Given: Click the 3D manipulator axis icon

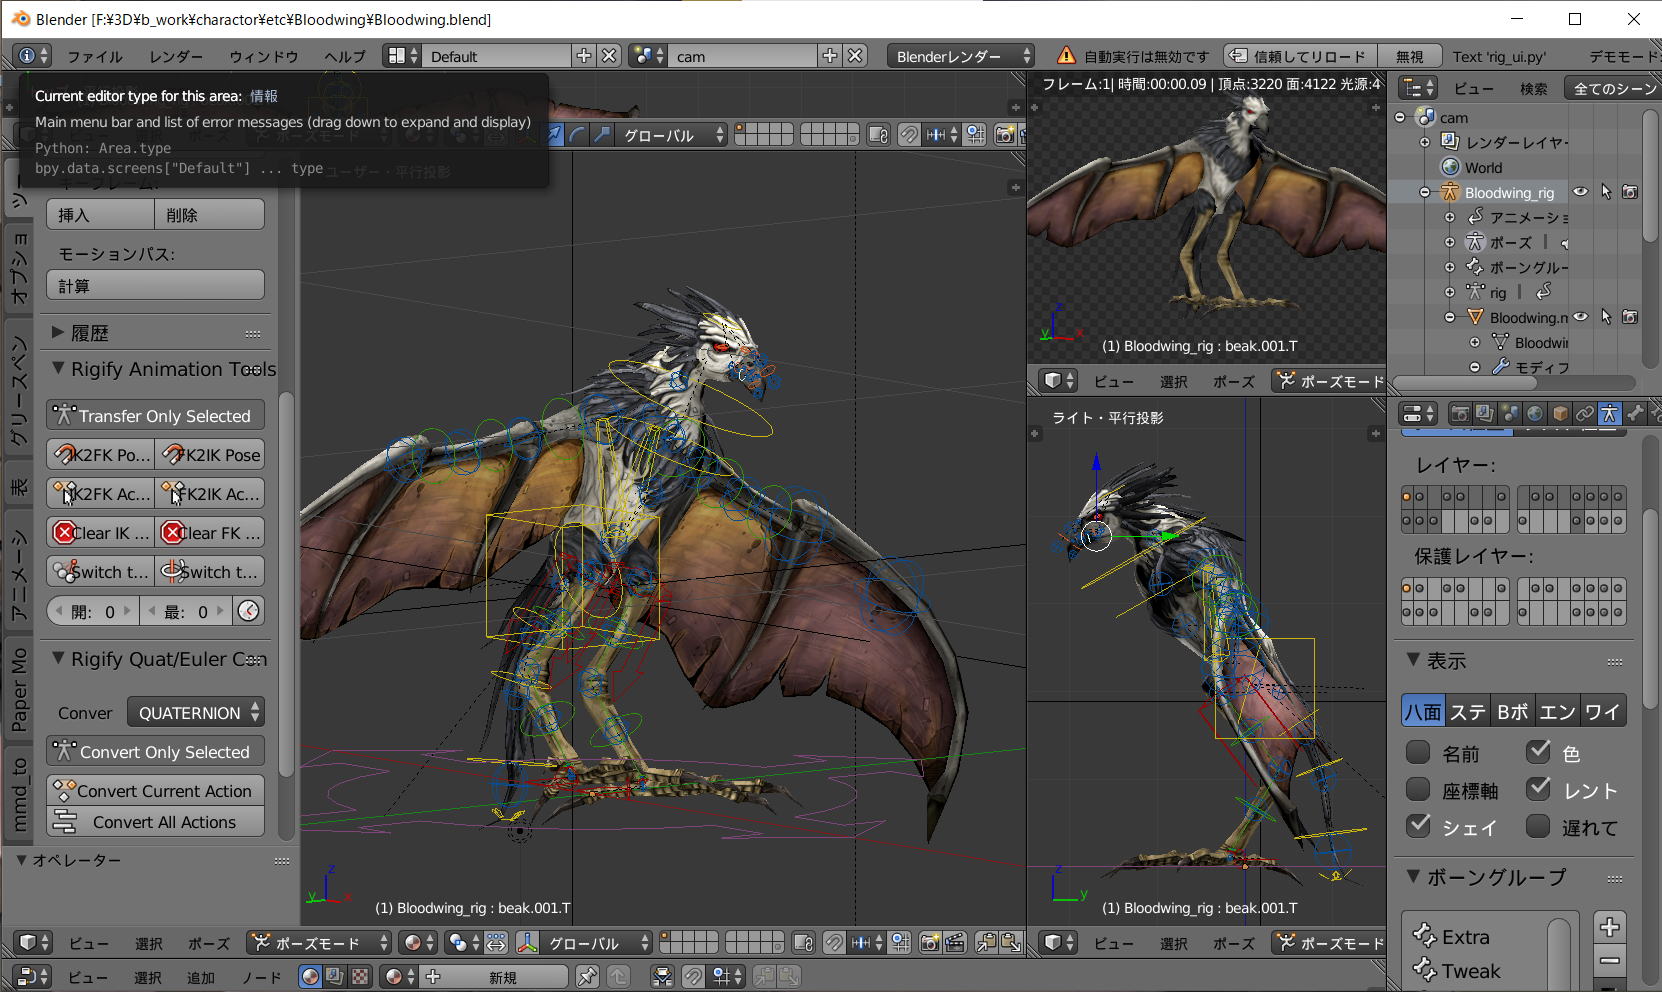Looking at the screenshot, I should click(x=529, y=942).
